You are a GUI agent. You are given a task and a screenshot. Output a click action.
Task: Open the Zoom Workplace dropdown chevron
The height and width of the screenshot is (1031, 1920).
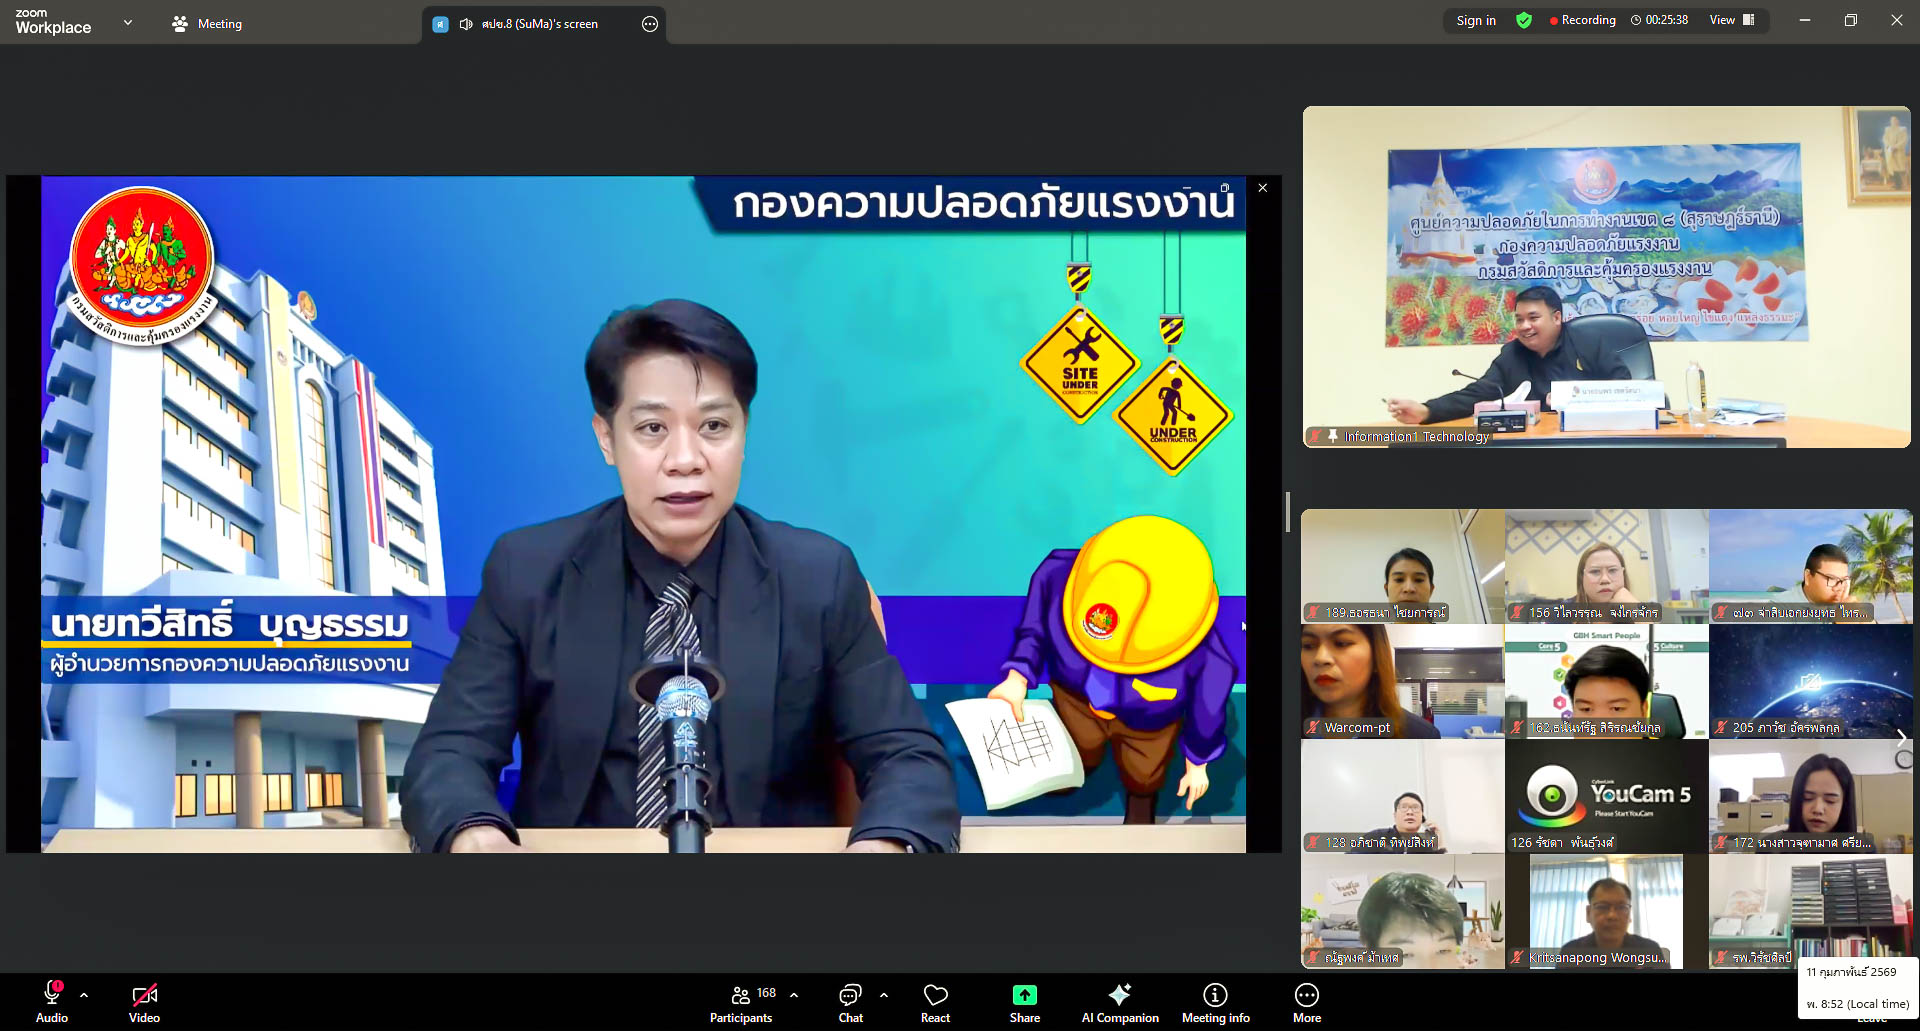tap(128, 22)
